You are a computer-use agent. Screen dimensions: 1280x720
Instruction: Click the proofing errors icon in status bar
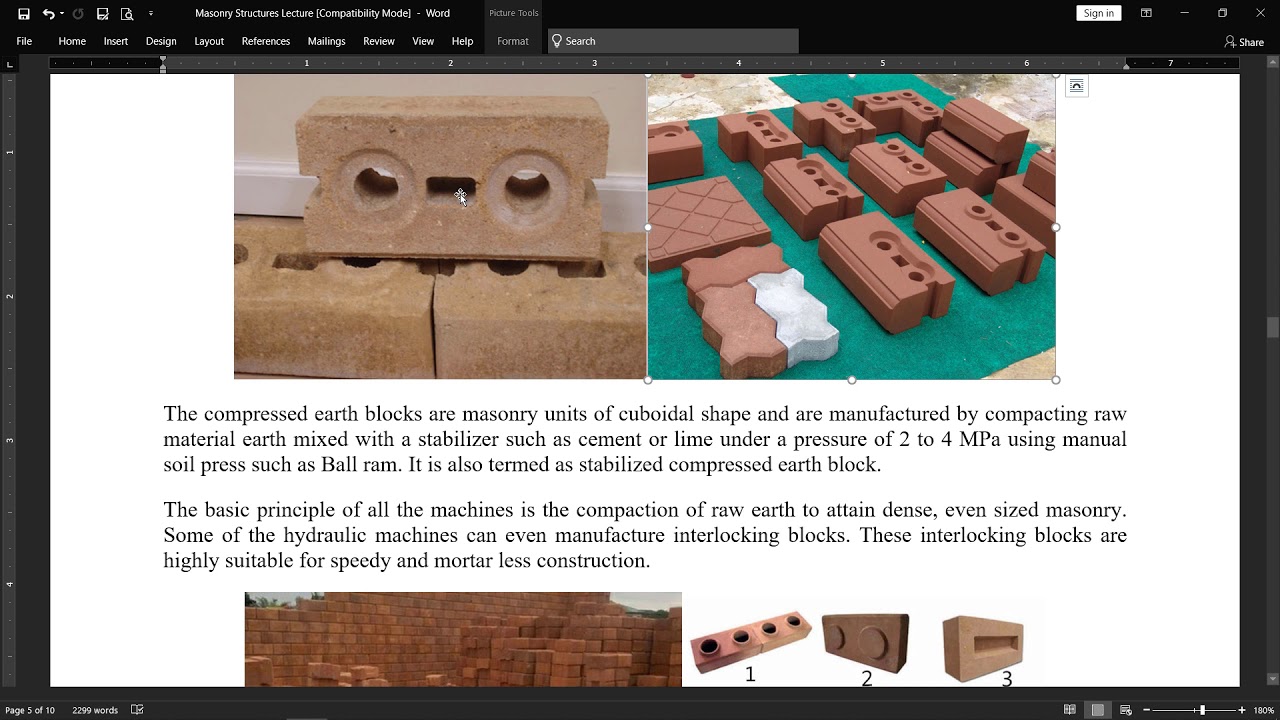click(138, 710)
